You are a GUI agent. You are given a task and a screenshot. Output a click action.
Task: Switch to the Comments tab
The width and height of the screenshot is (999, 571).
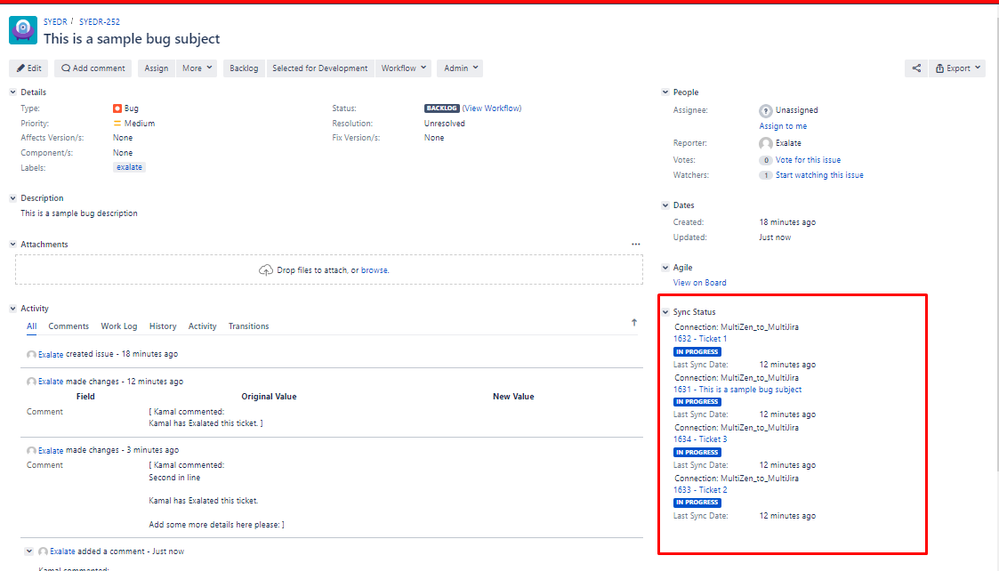pyautogui.click(x=69, y=326)
